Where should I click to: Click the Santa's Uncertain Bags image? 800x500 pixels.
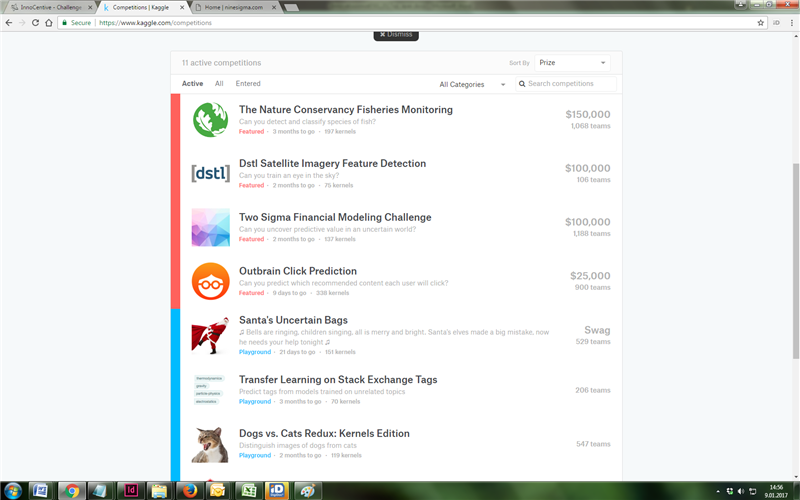(210, 335)
